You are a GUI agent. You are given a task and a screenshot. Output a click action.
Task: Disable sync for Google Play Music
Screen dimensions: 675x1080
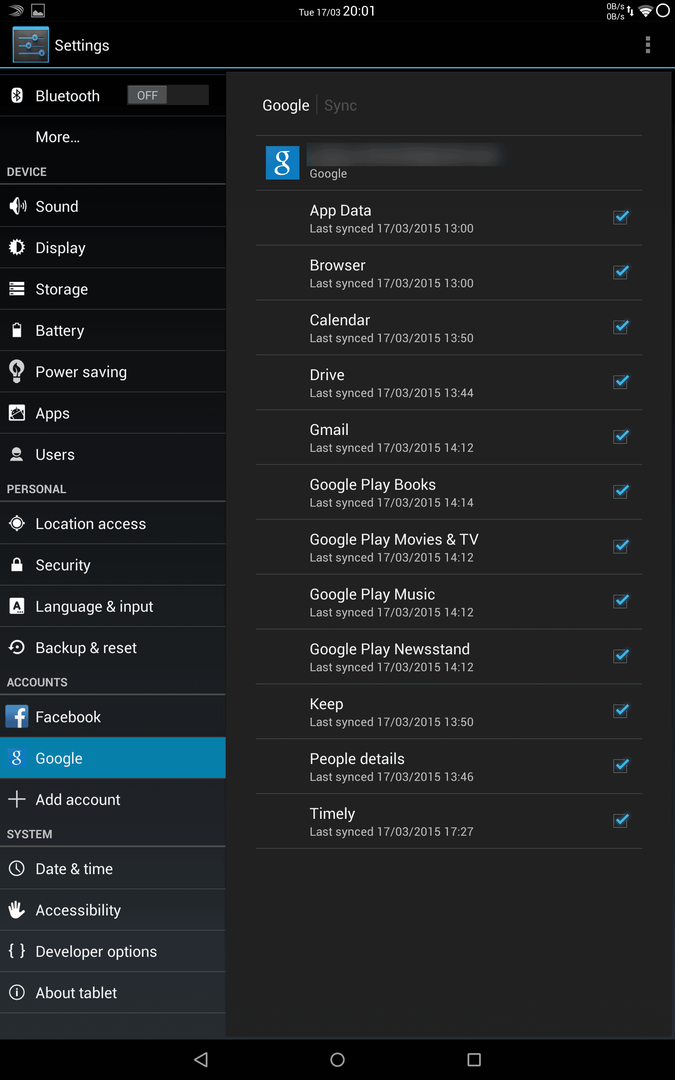coord(621,601)
